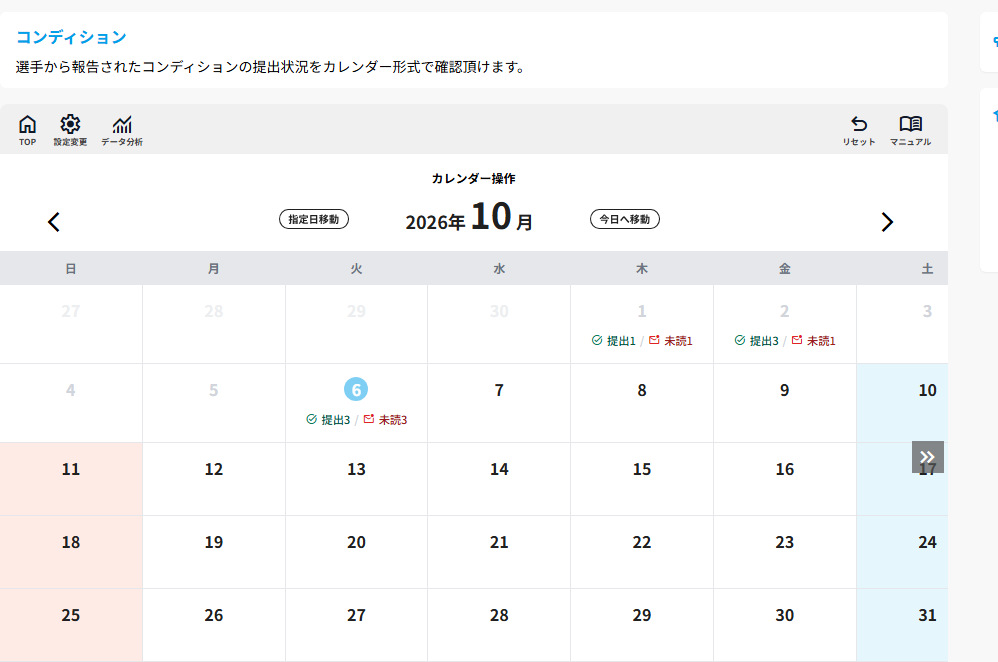The width and height of the screenshot is (998, 662).
Task: Go to previous month arrow
Action: tap(54, 222)
